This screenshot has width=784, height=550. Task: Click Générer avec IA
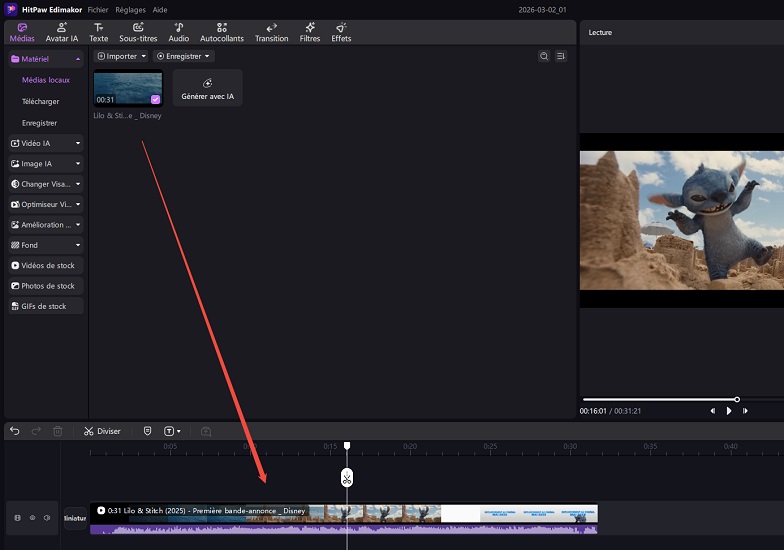click(x=208, y=88)
